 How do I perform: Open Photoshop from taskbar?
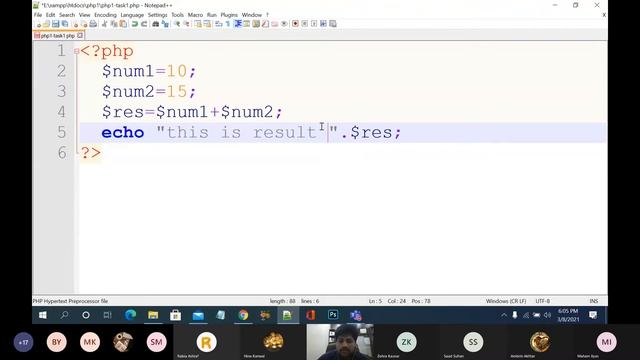333,315
